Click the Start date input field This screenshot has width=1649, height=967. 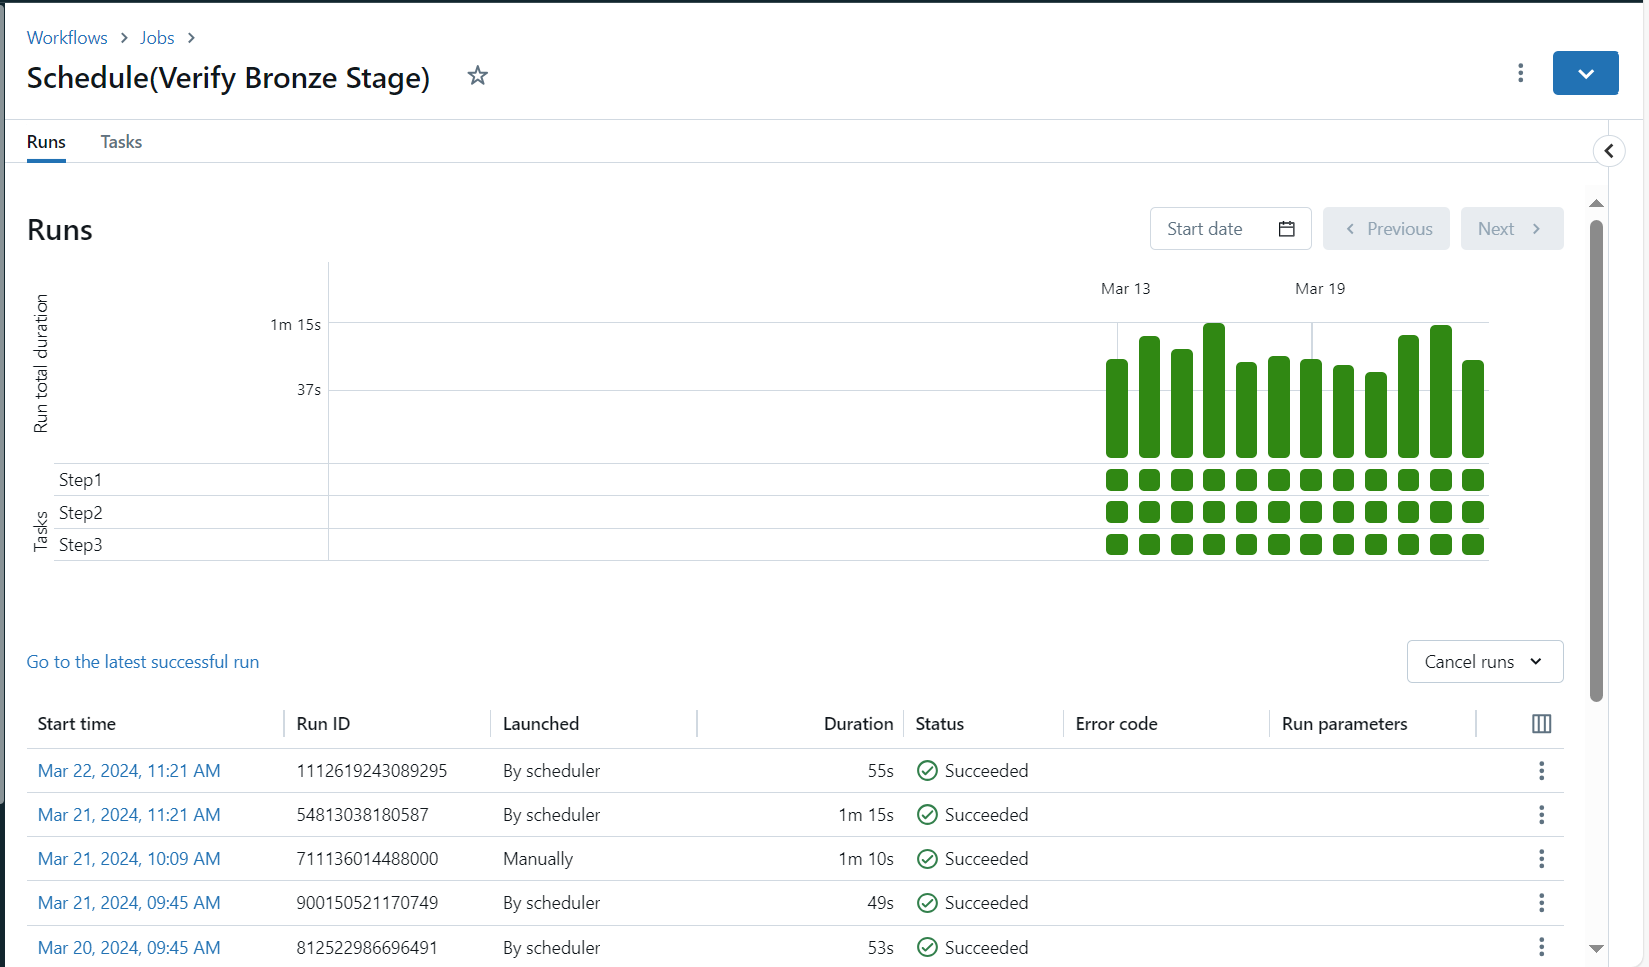pos(1205,228)
